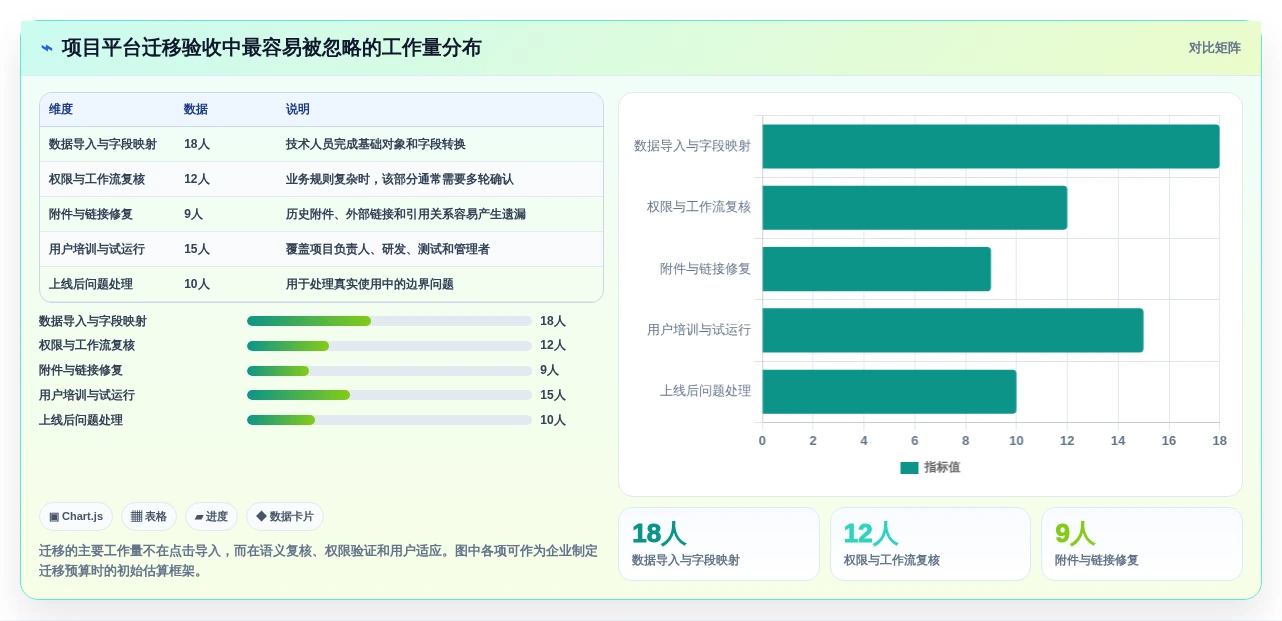Image resolution: width=1282 pixels, height=621 pixels.
Task: Click the 数据导入与字段映射 progress bar
Action: pyautogui.click(x=389, y=321)
